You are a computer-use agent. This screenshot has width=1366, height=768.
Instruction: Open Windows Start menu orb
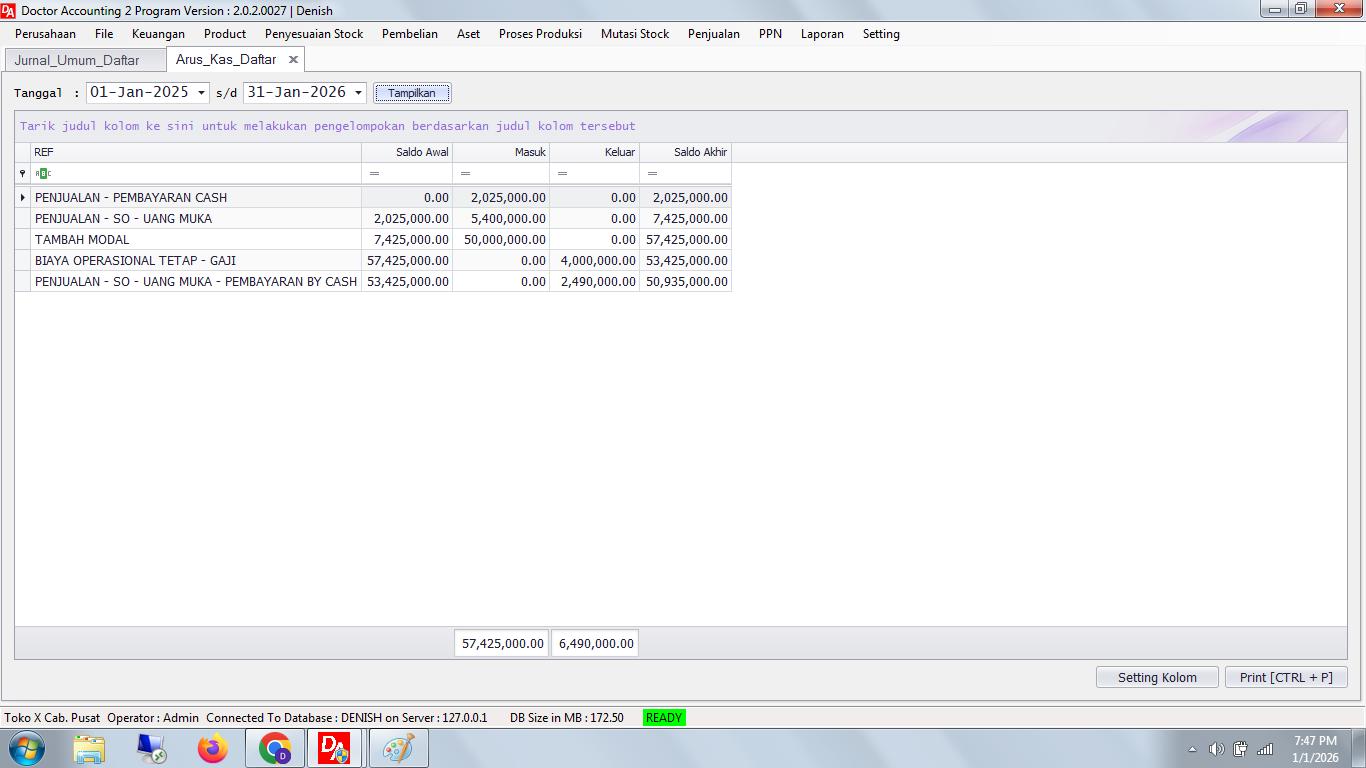click(27, 748)
